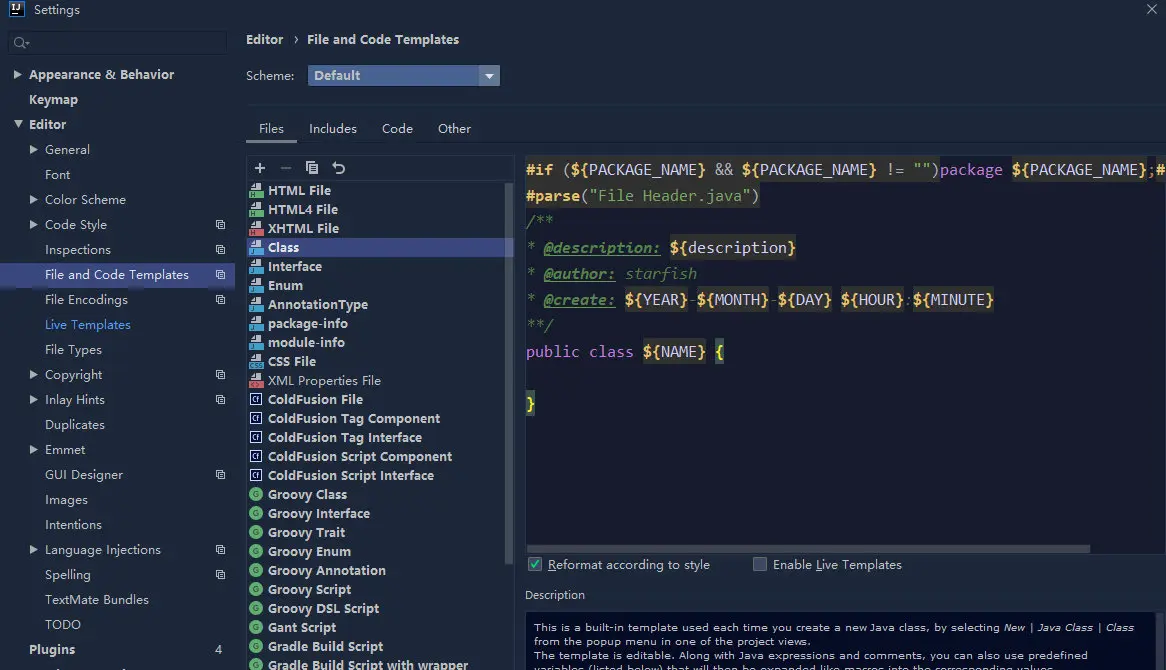
Task: Click the settings search magnifier icon
Action: [x=21, y=43]
